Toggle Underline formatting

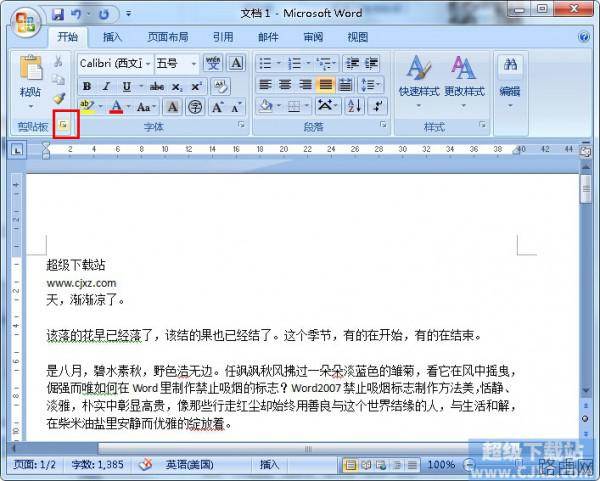click(126, 86)
